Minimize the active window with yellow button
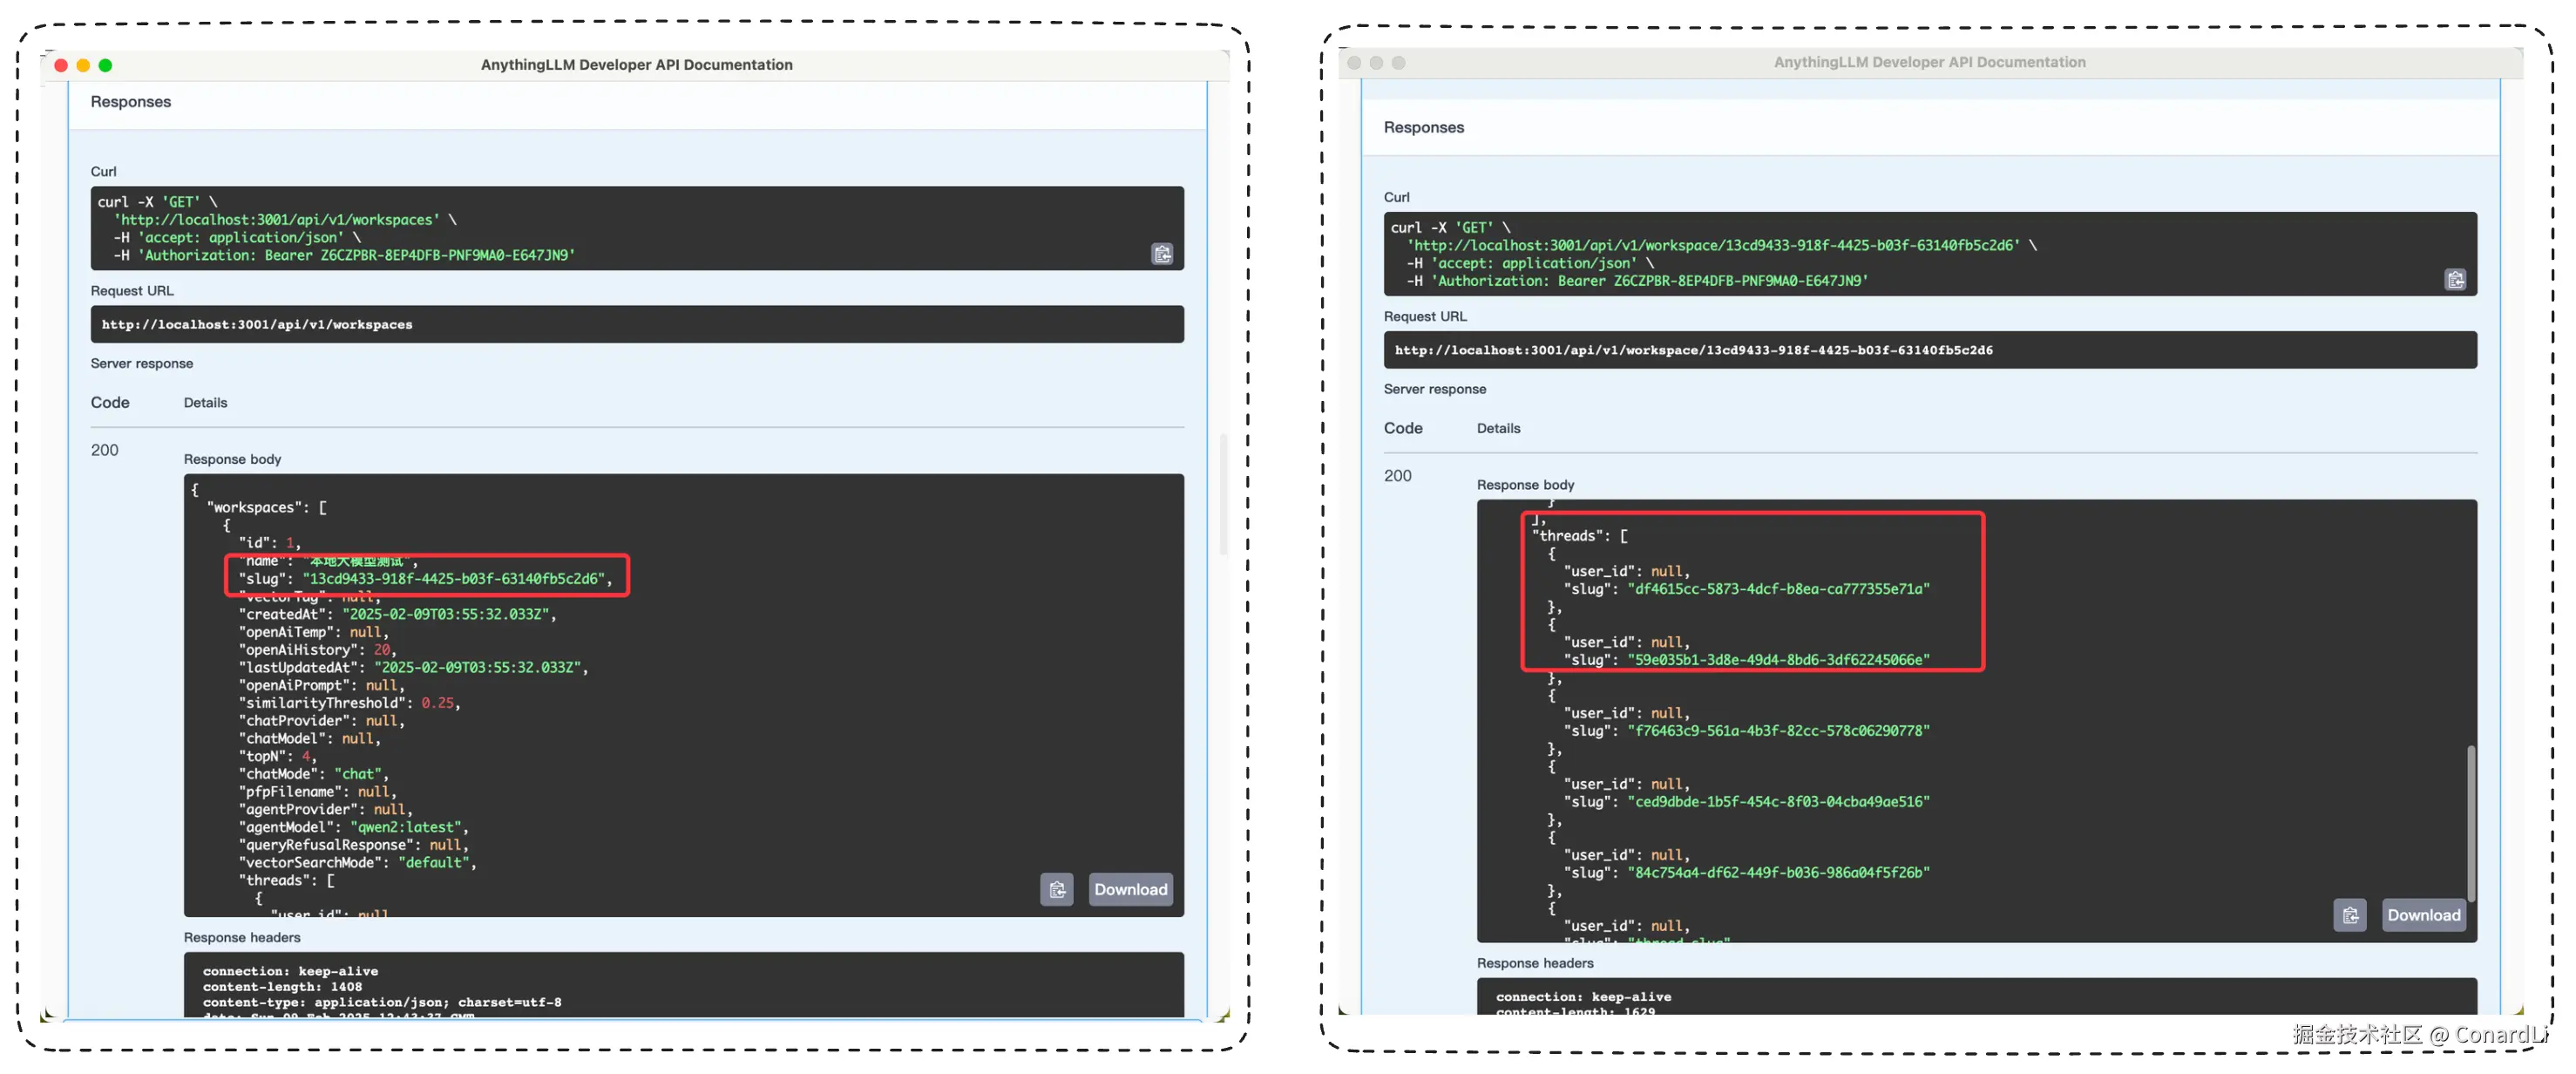Image resolution: width=2576 pixels, height=1074 pixels. (83, 65)
